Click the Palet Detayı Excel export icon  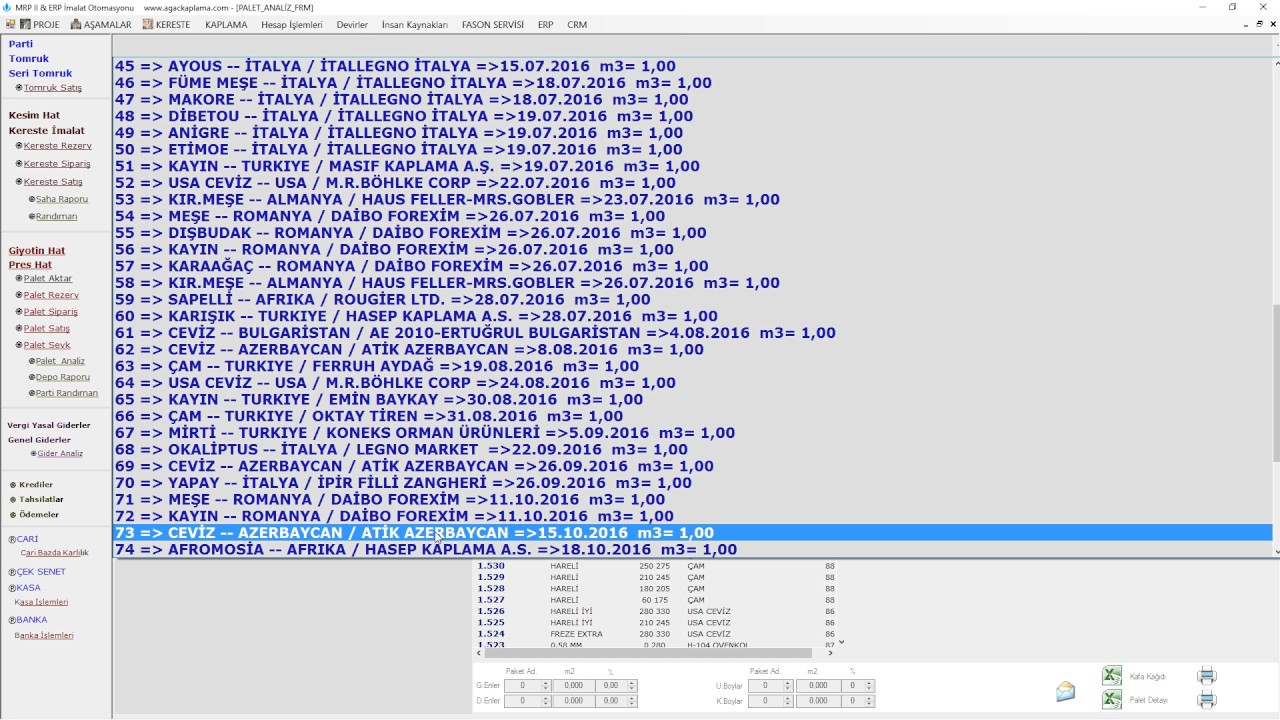[1111, 700]
